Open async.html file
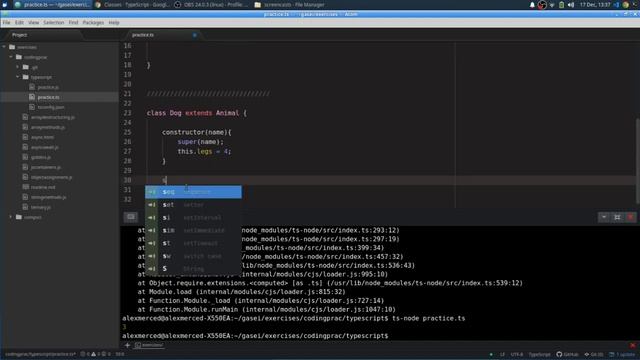The width and height of the screenshot is (640, 360). pyautogui.click(x=42, y=137)
